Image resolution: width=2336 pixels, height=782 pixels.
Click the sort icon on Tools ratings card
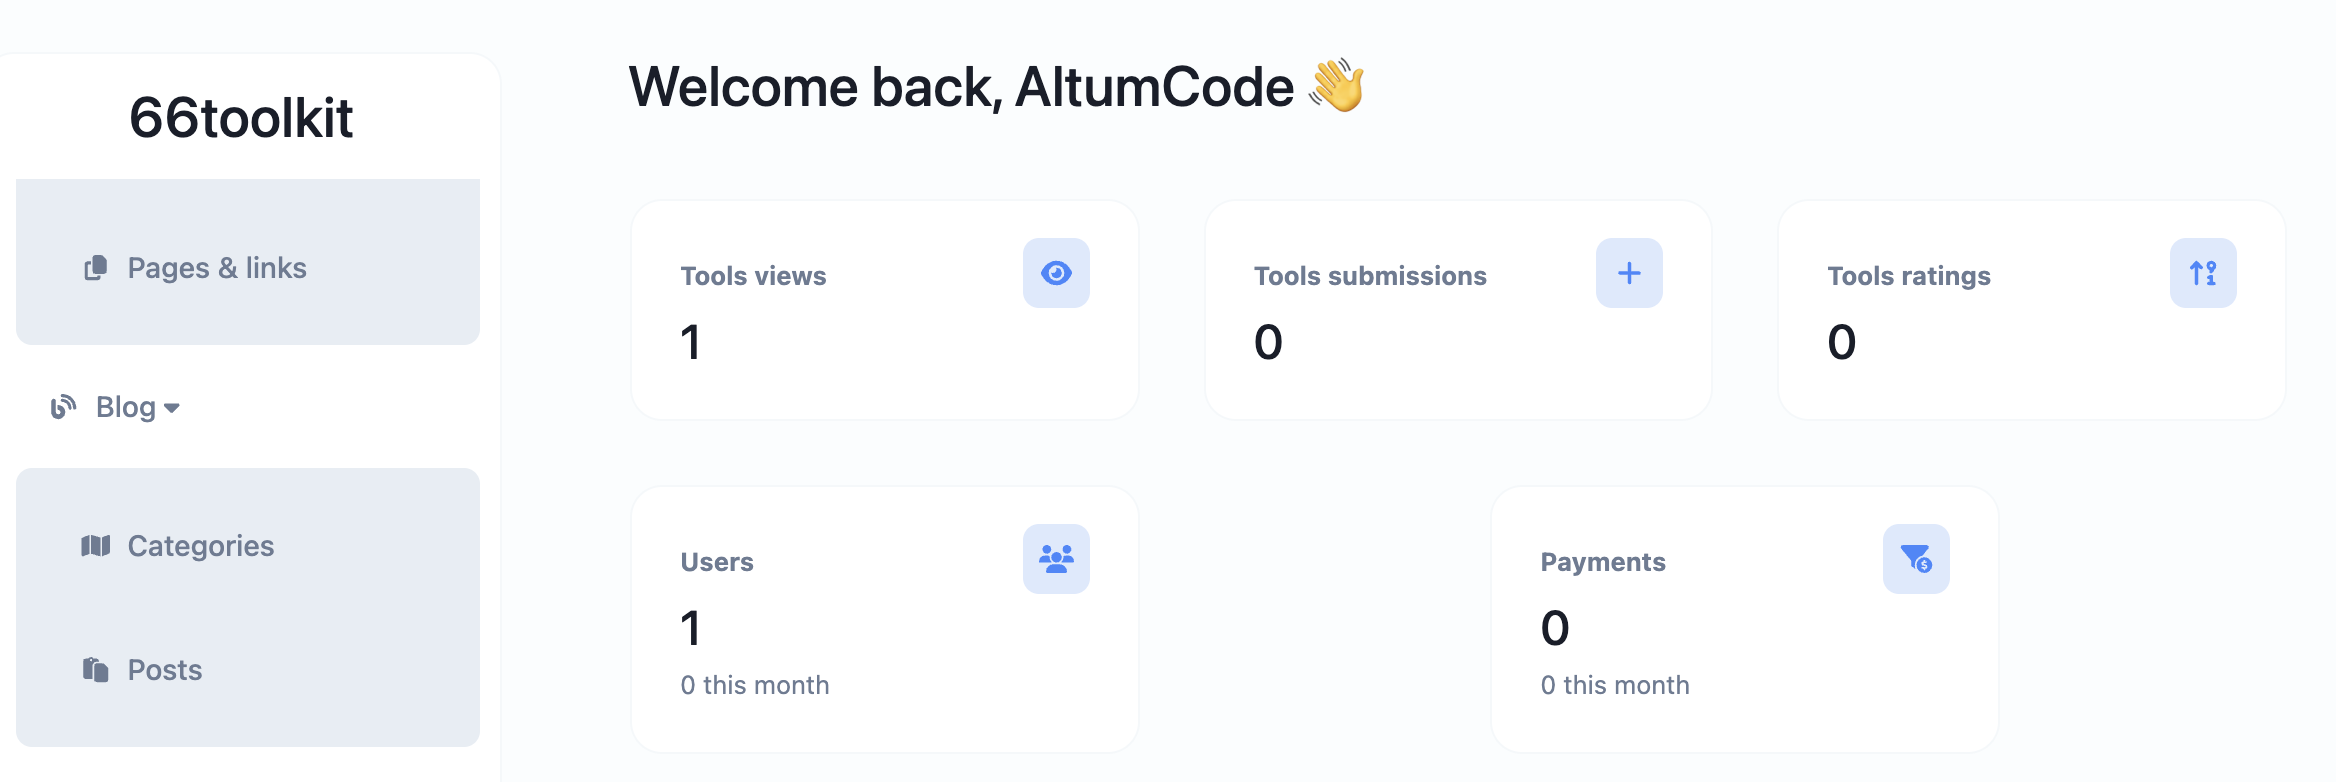(2203, 273)
